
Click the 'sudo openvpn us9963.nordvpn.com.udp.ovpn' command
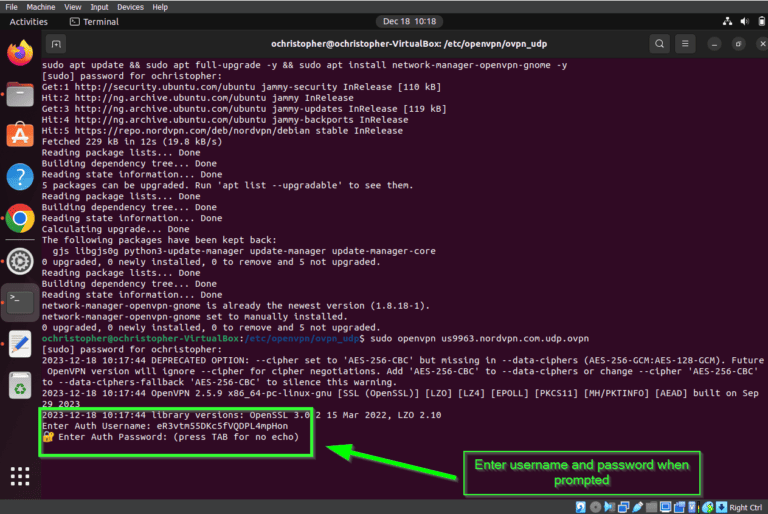click(480, 339)
